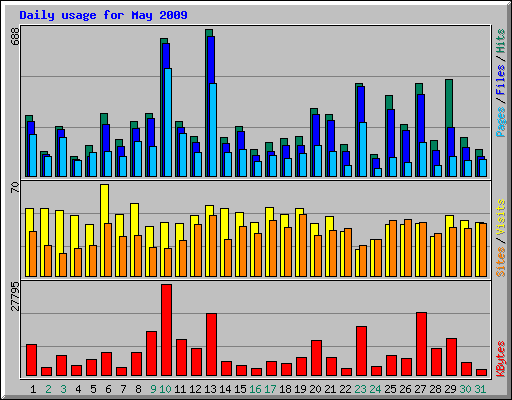Click day 29 on the x-axis
Screen dimensions: 512x400
click(451, 389)
